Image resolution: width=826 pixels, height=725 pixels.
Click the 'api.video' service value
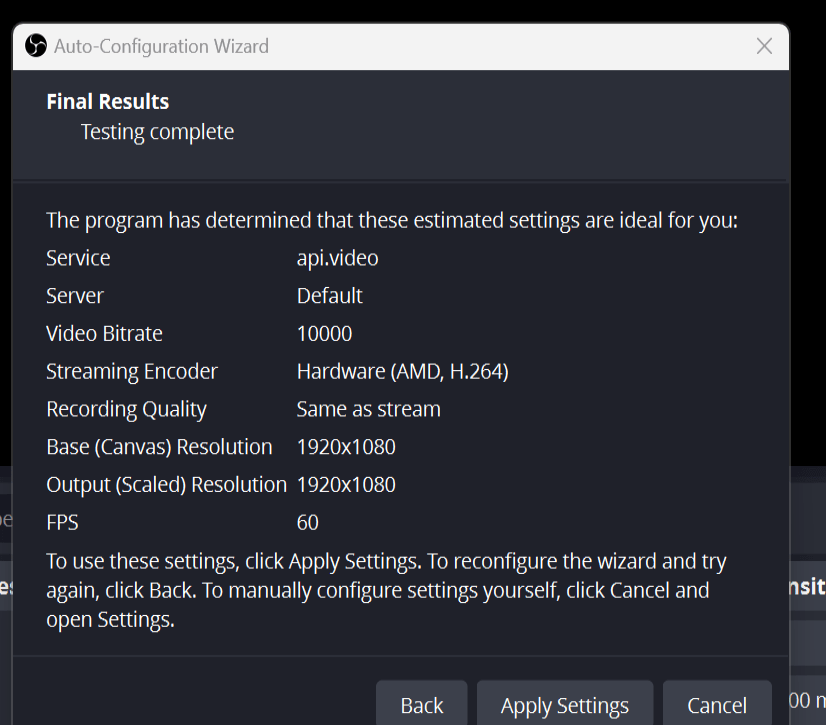(x=338, y=258)
